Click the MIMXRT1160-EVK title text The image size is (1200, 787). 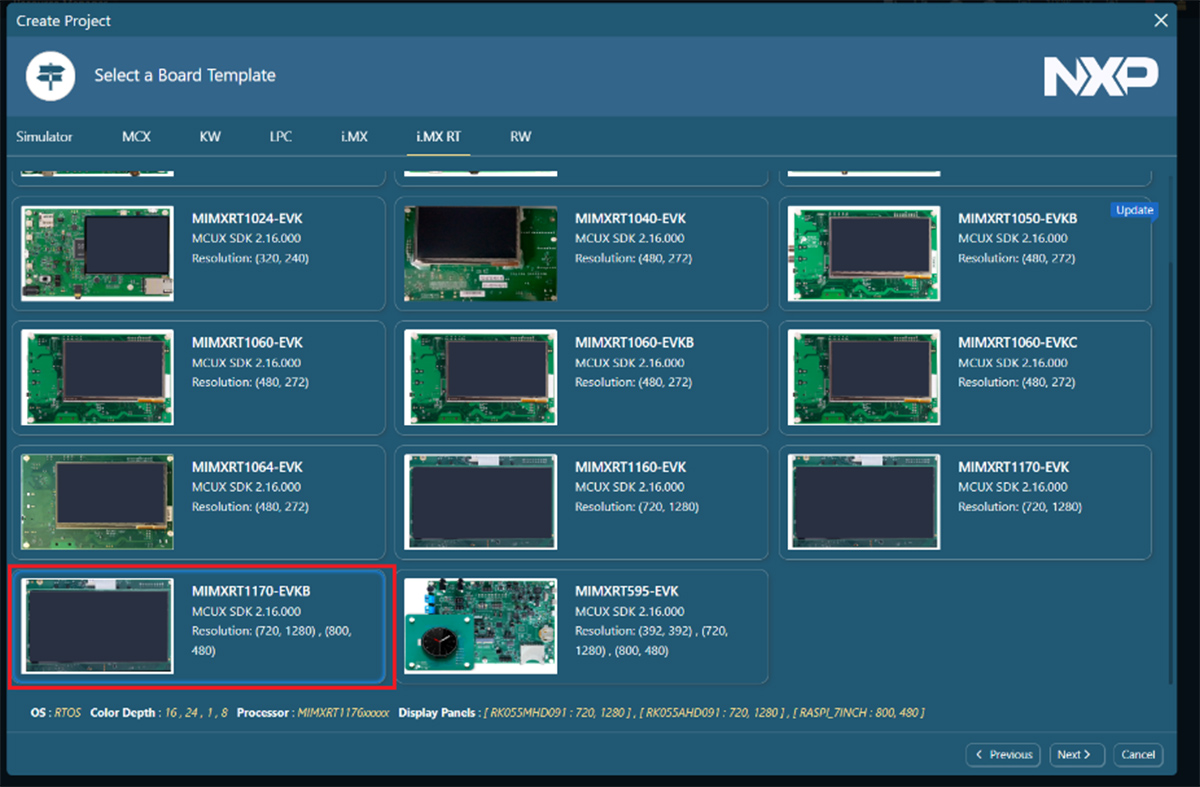pyautogui.click(x=630, y=467)
